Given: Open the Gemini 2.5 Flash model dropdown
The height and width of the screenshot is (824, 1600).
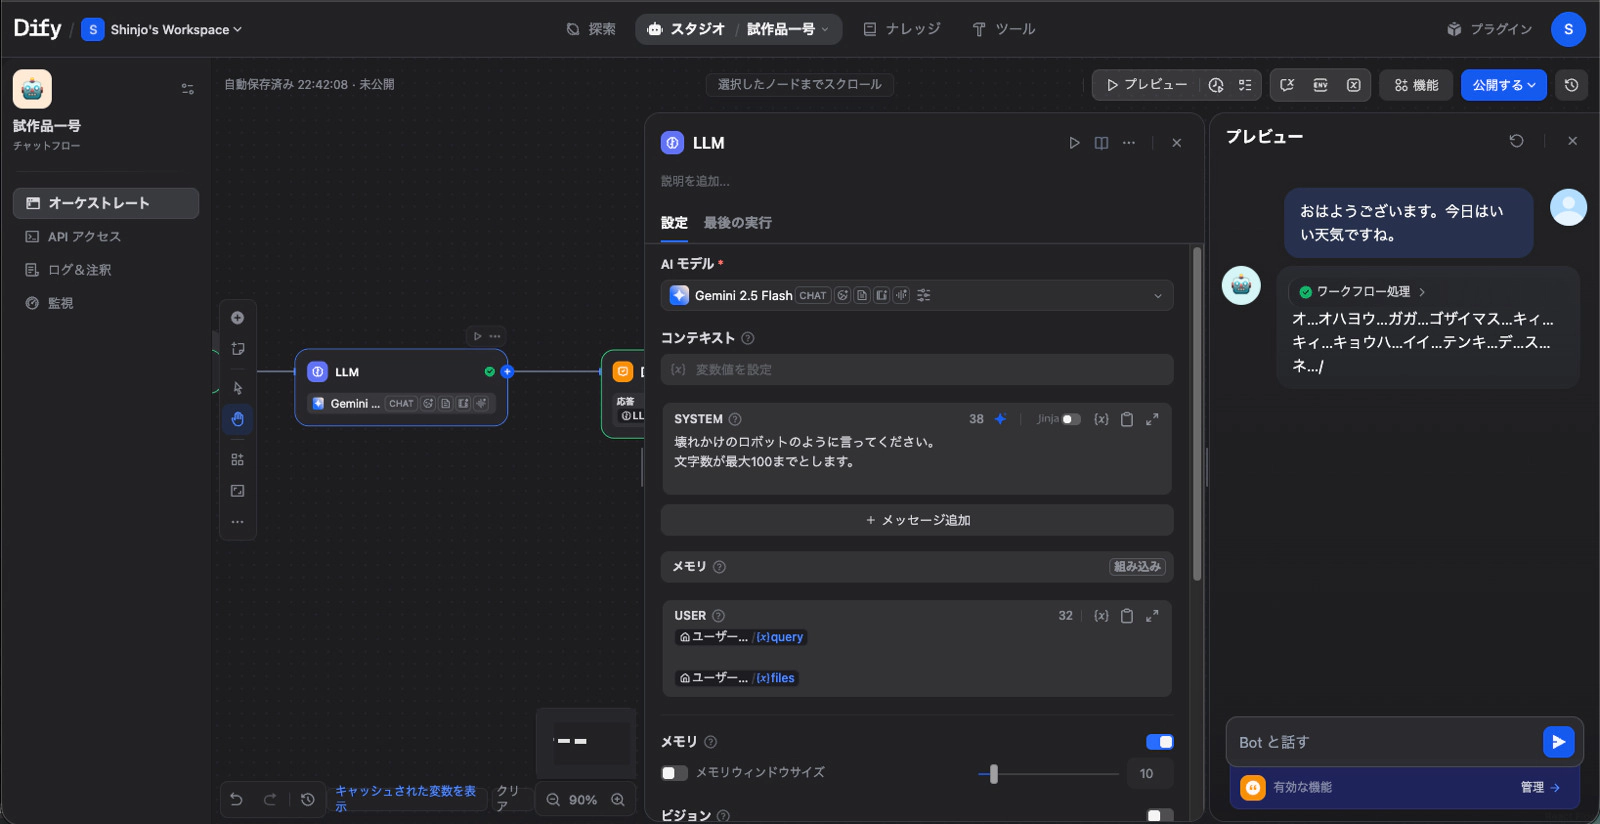Looking at the screenshot, I should pyautogui.click(x=916, y=296).
